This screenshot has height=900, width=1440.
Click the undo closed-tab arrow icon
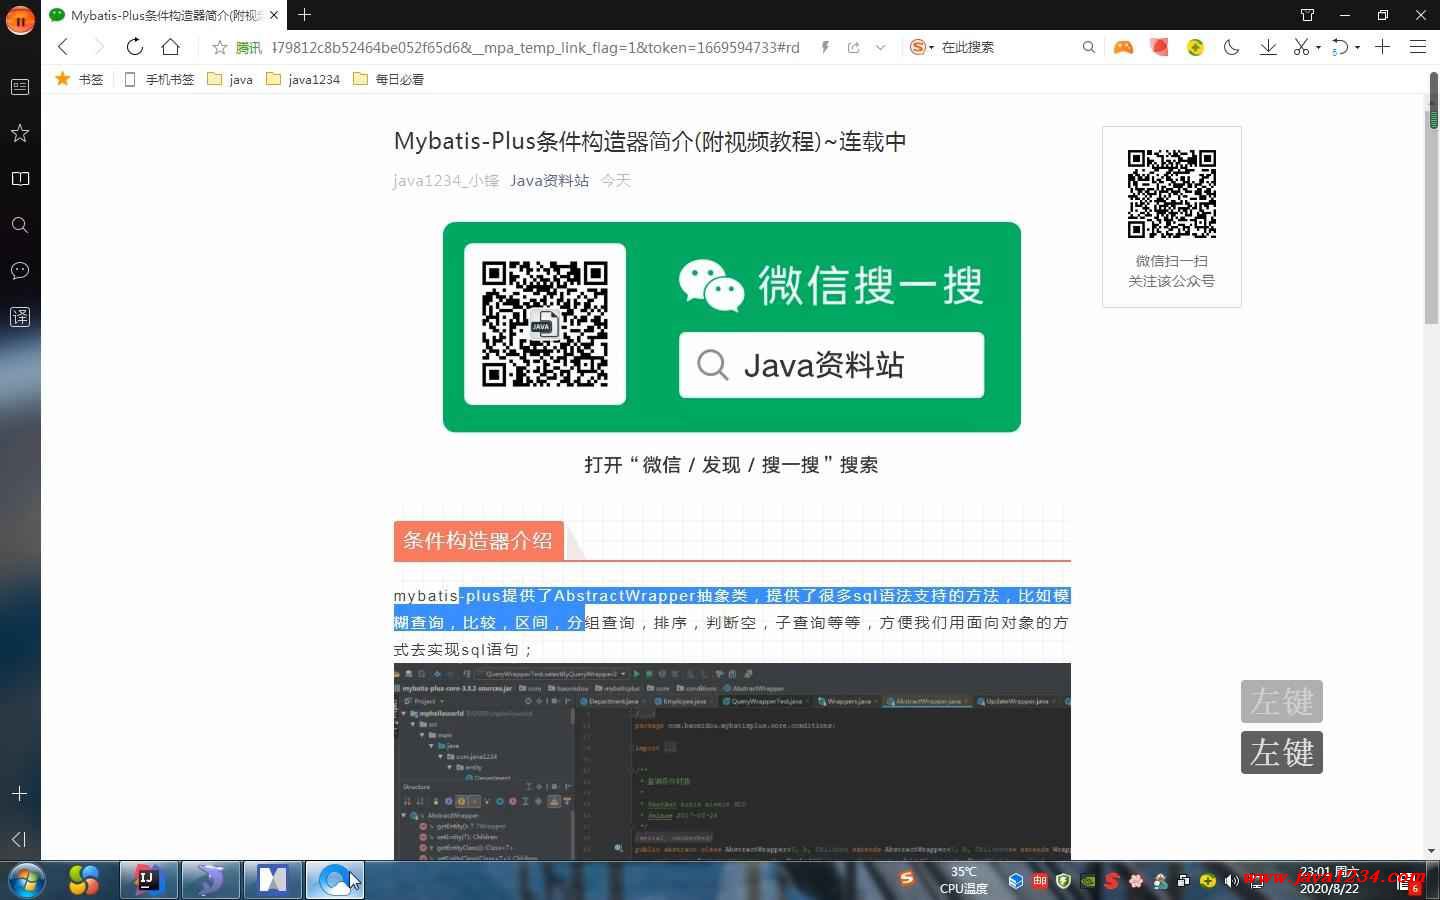click(x=1342, y=47)
